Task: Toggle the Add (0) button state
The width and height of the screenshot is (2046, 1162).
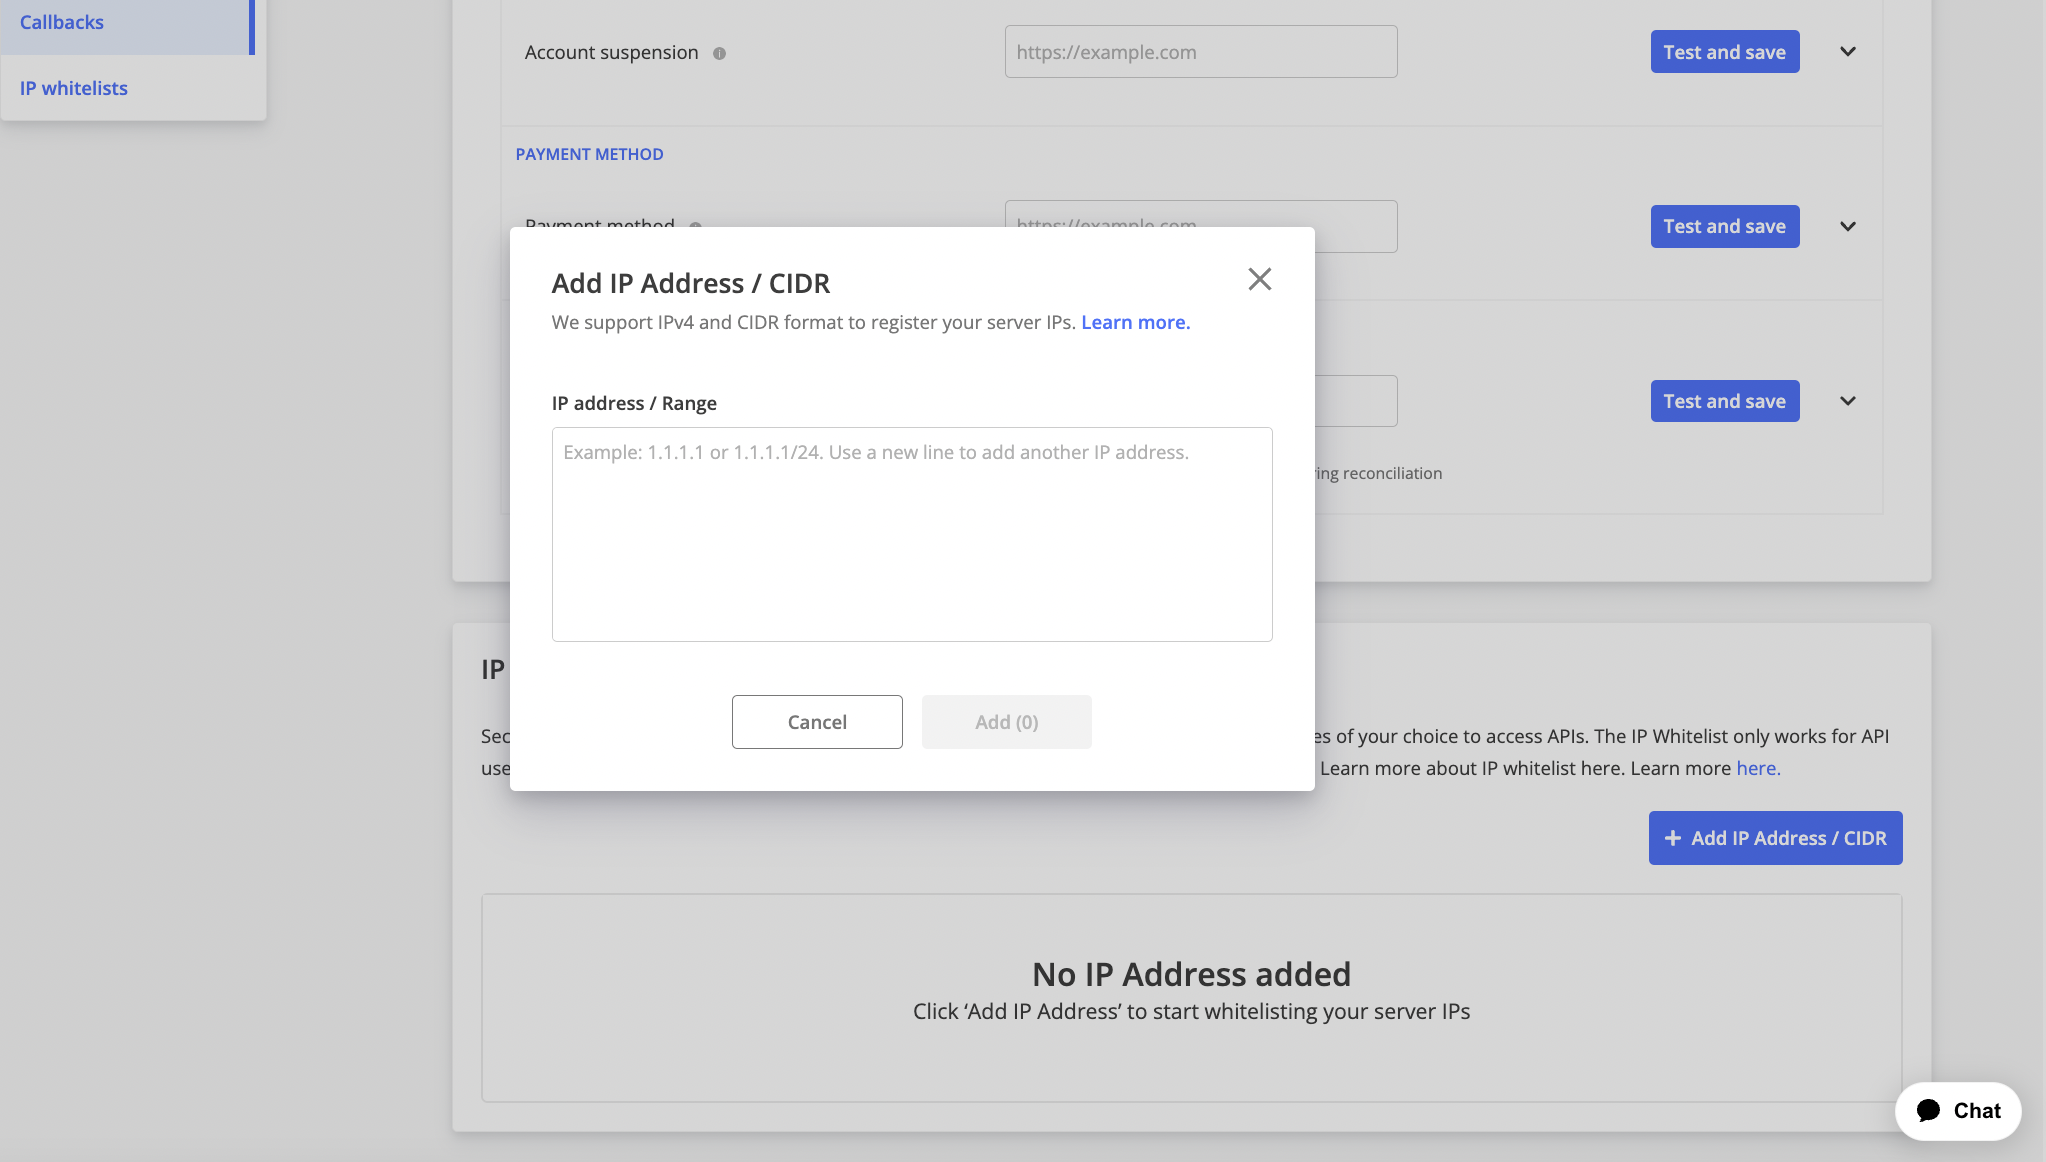Action: click(x=1006, y=721)
